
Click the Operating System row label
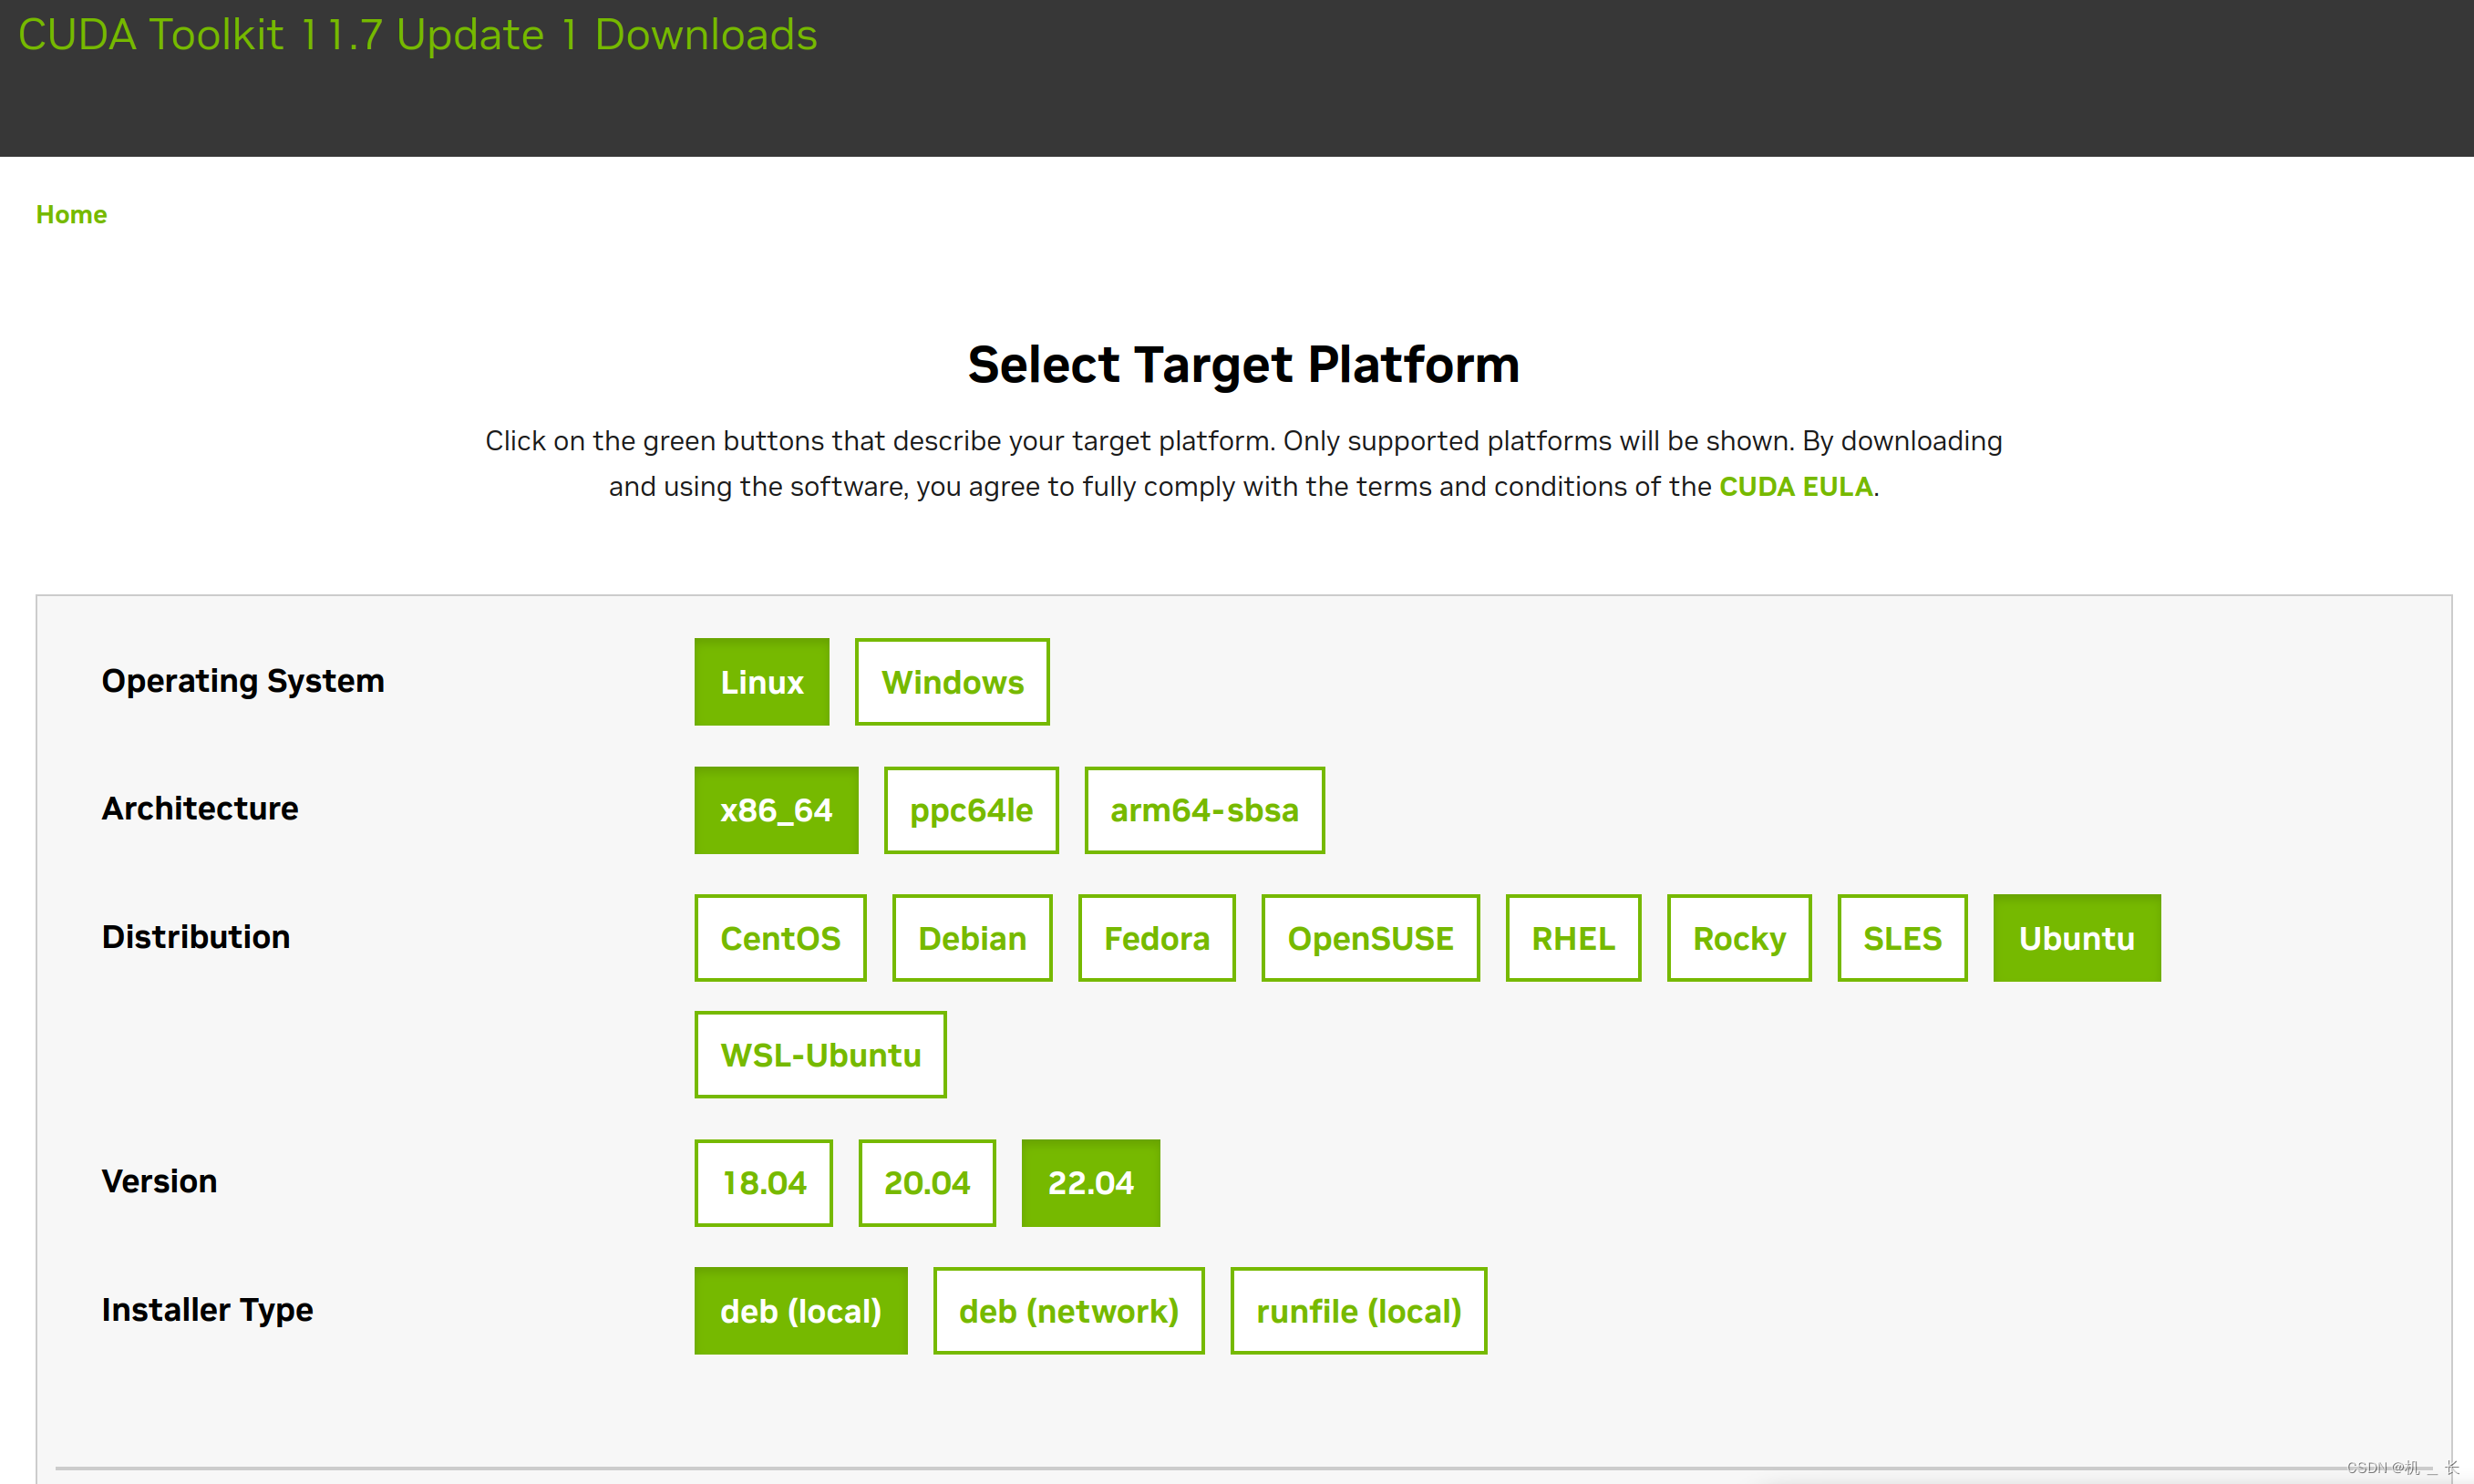(x=243, y=681)
